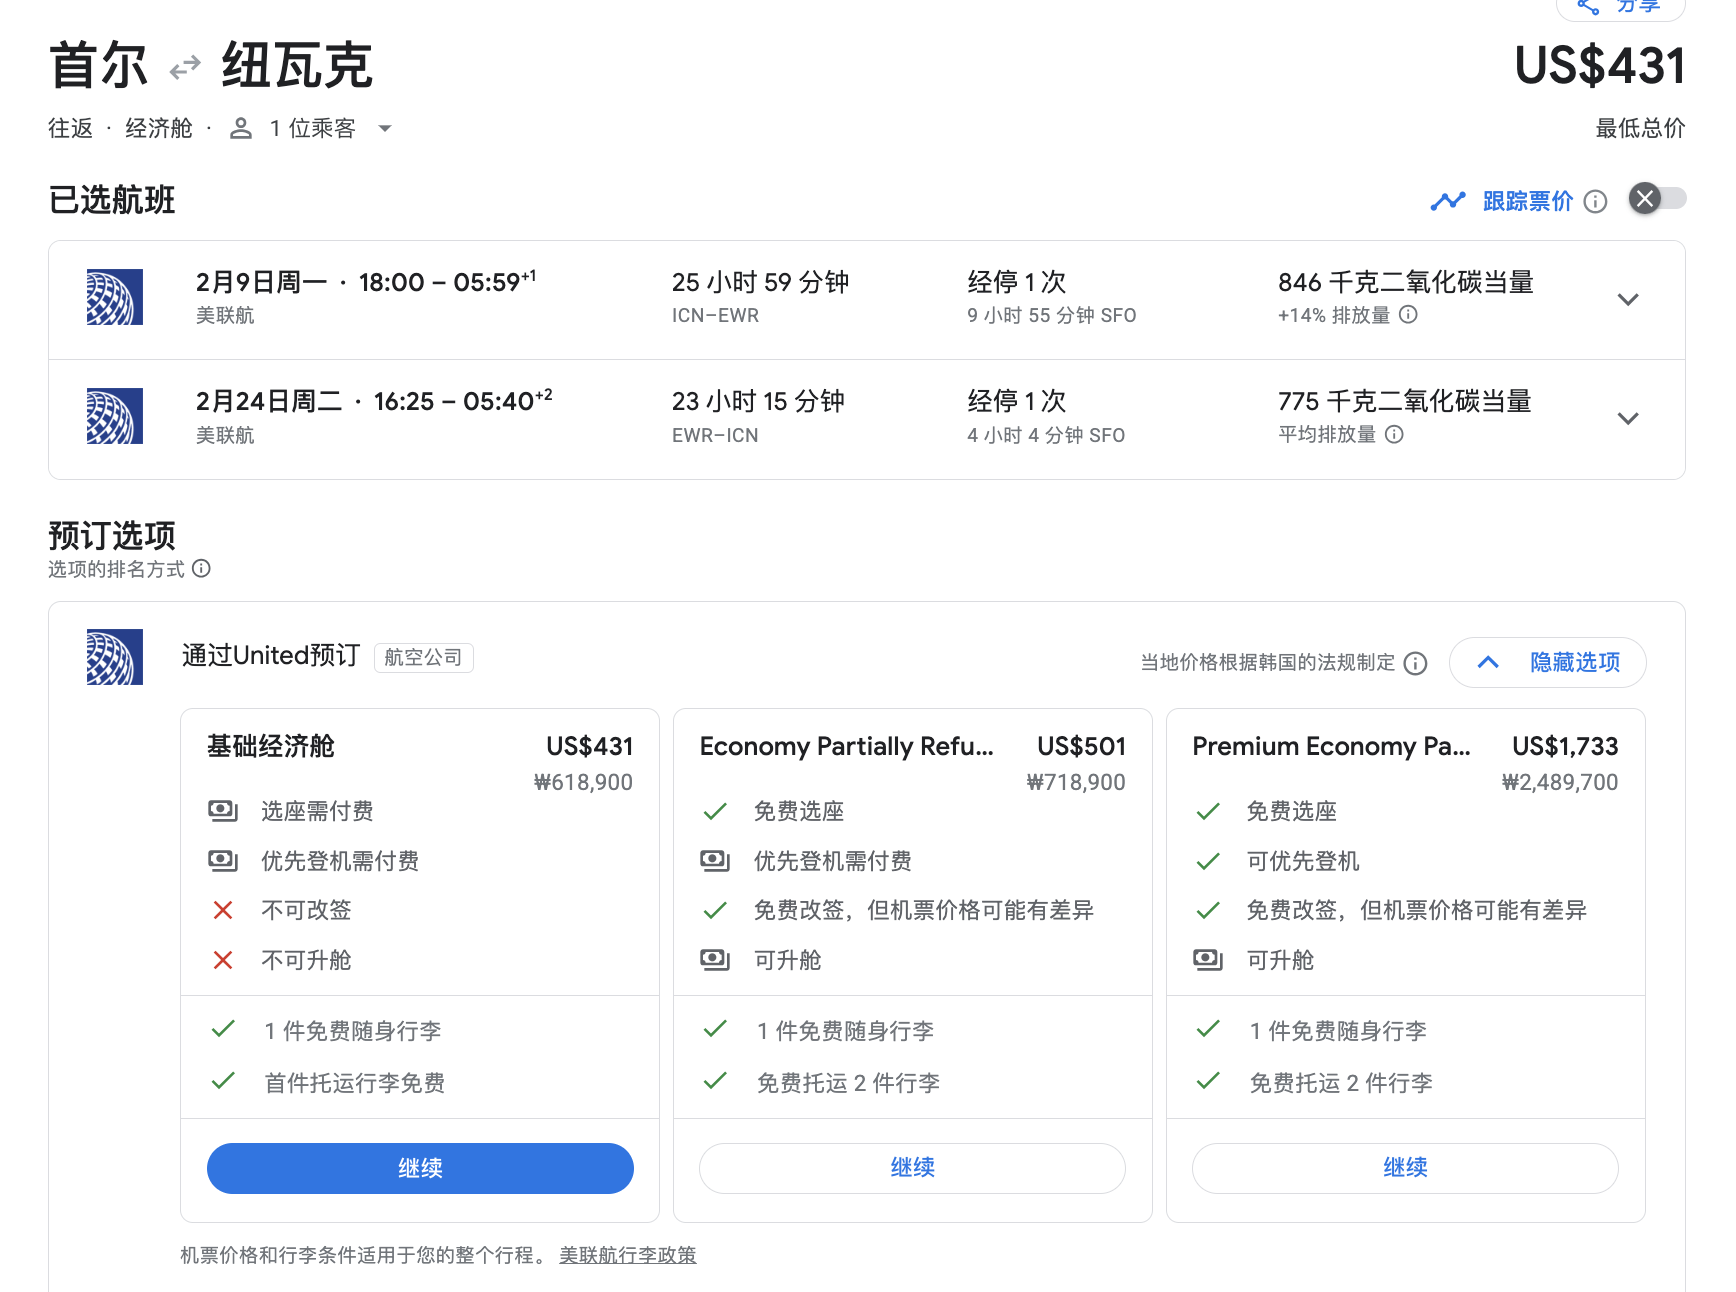Click the info icon beside +14% 排放量

[x=1408, y=315]
